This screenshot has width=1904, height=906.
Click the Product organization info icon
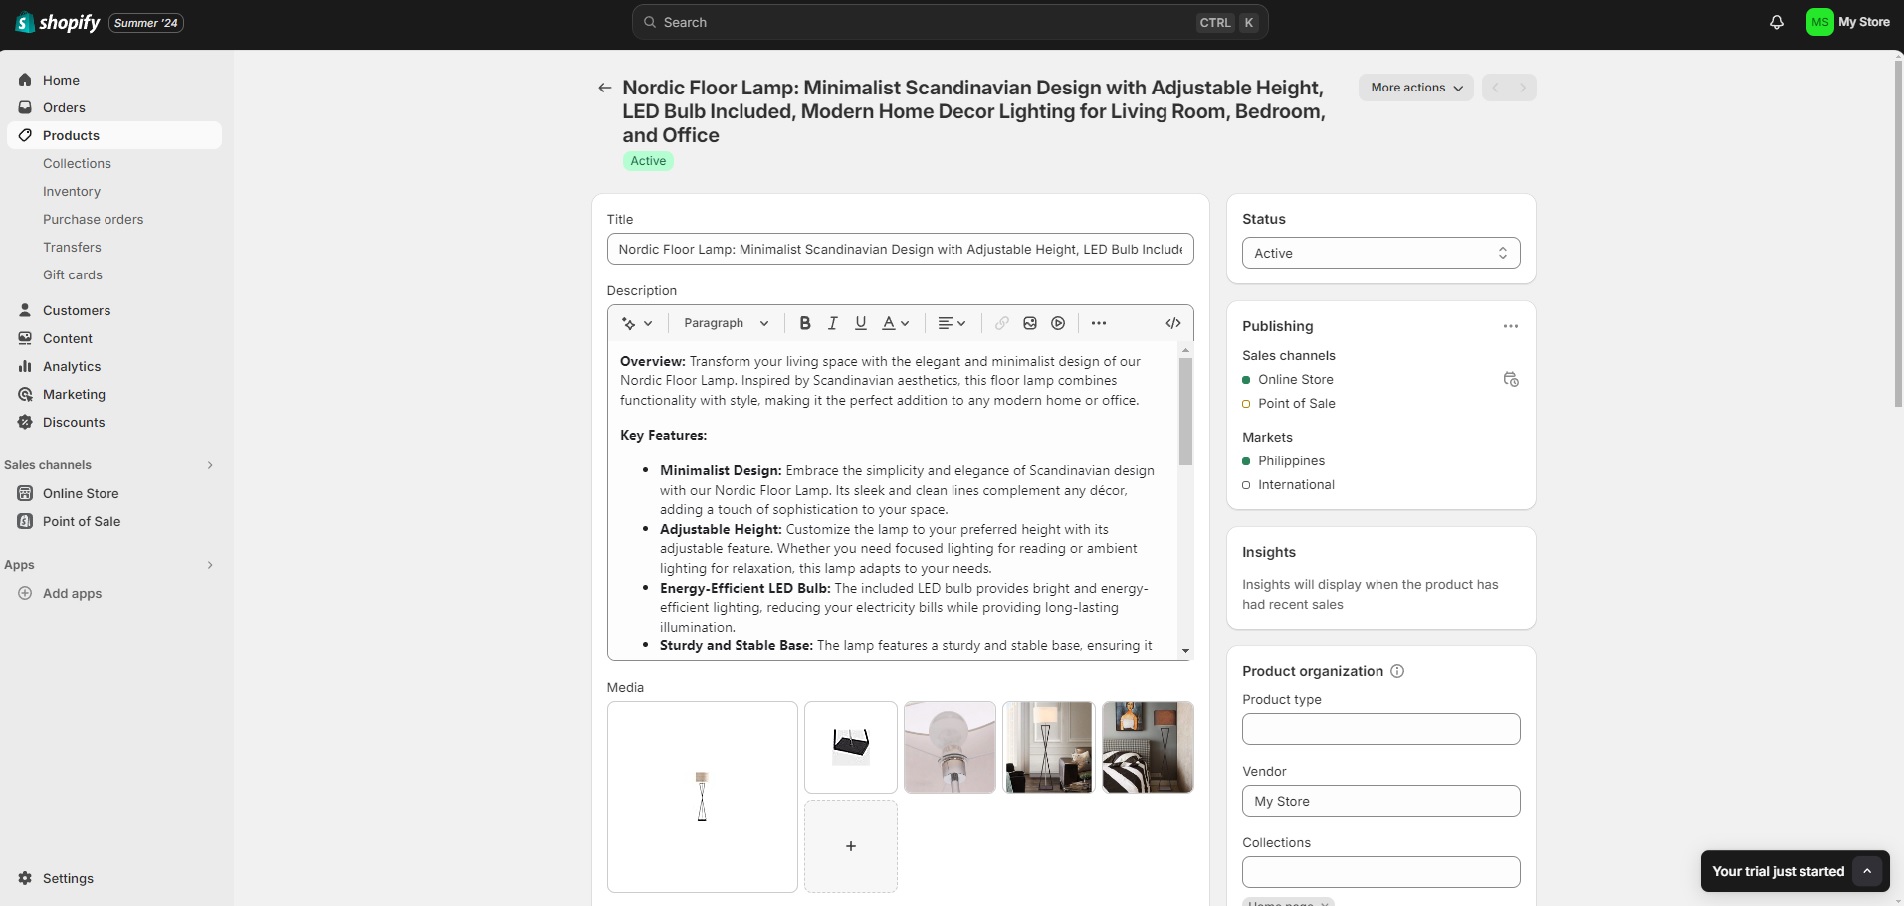click(1397, 671)
